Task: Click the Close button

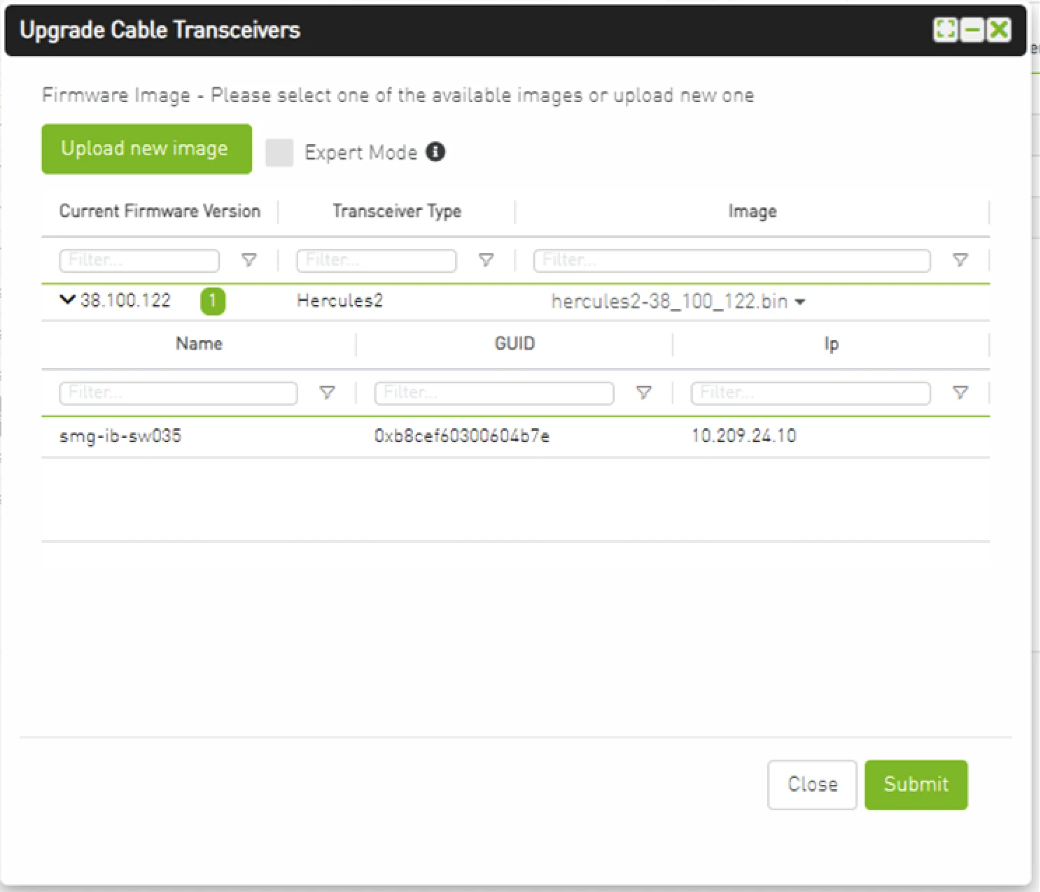Action: (812, 785)
